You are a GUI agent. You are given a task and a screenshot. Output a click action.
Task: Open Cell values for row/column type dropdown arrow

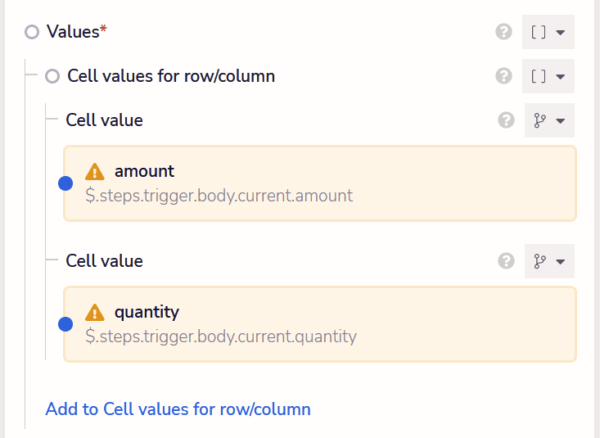tap(561, 77)
